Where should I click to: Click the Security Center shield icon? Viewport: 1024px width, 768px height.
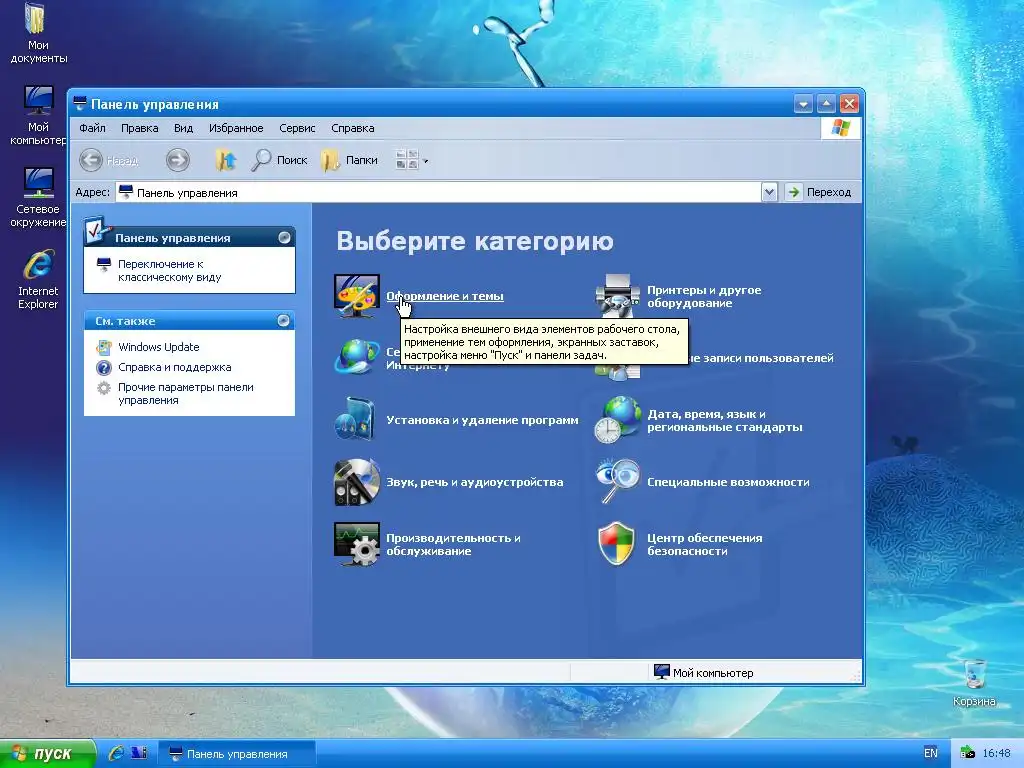click(x=616, y=543)
